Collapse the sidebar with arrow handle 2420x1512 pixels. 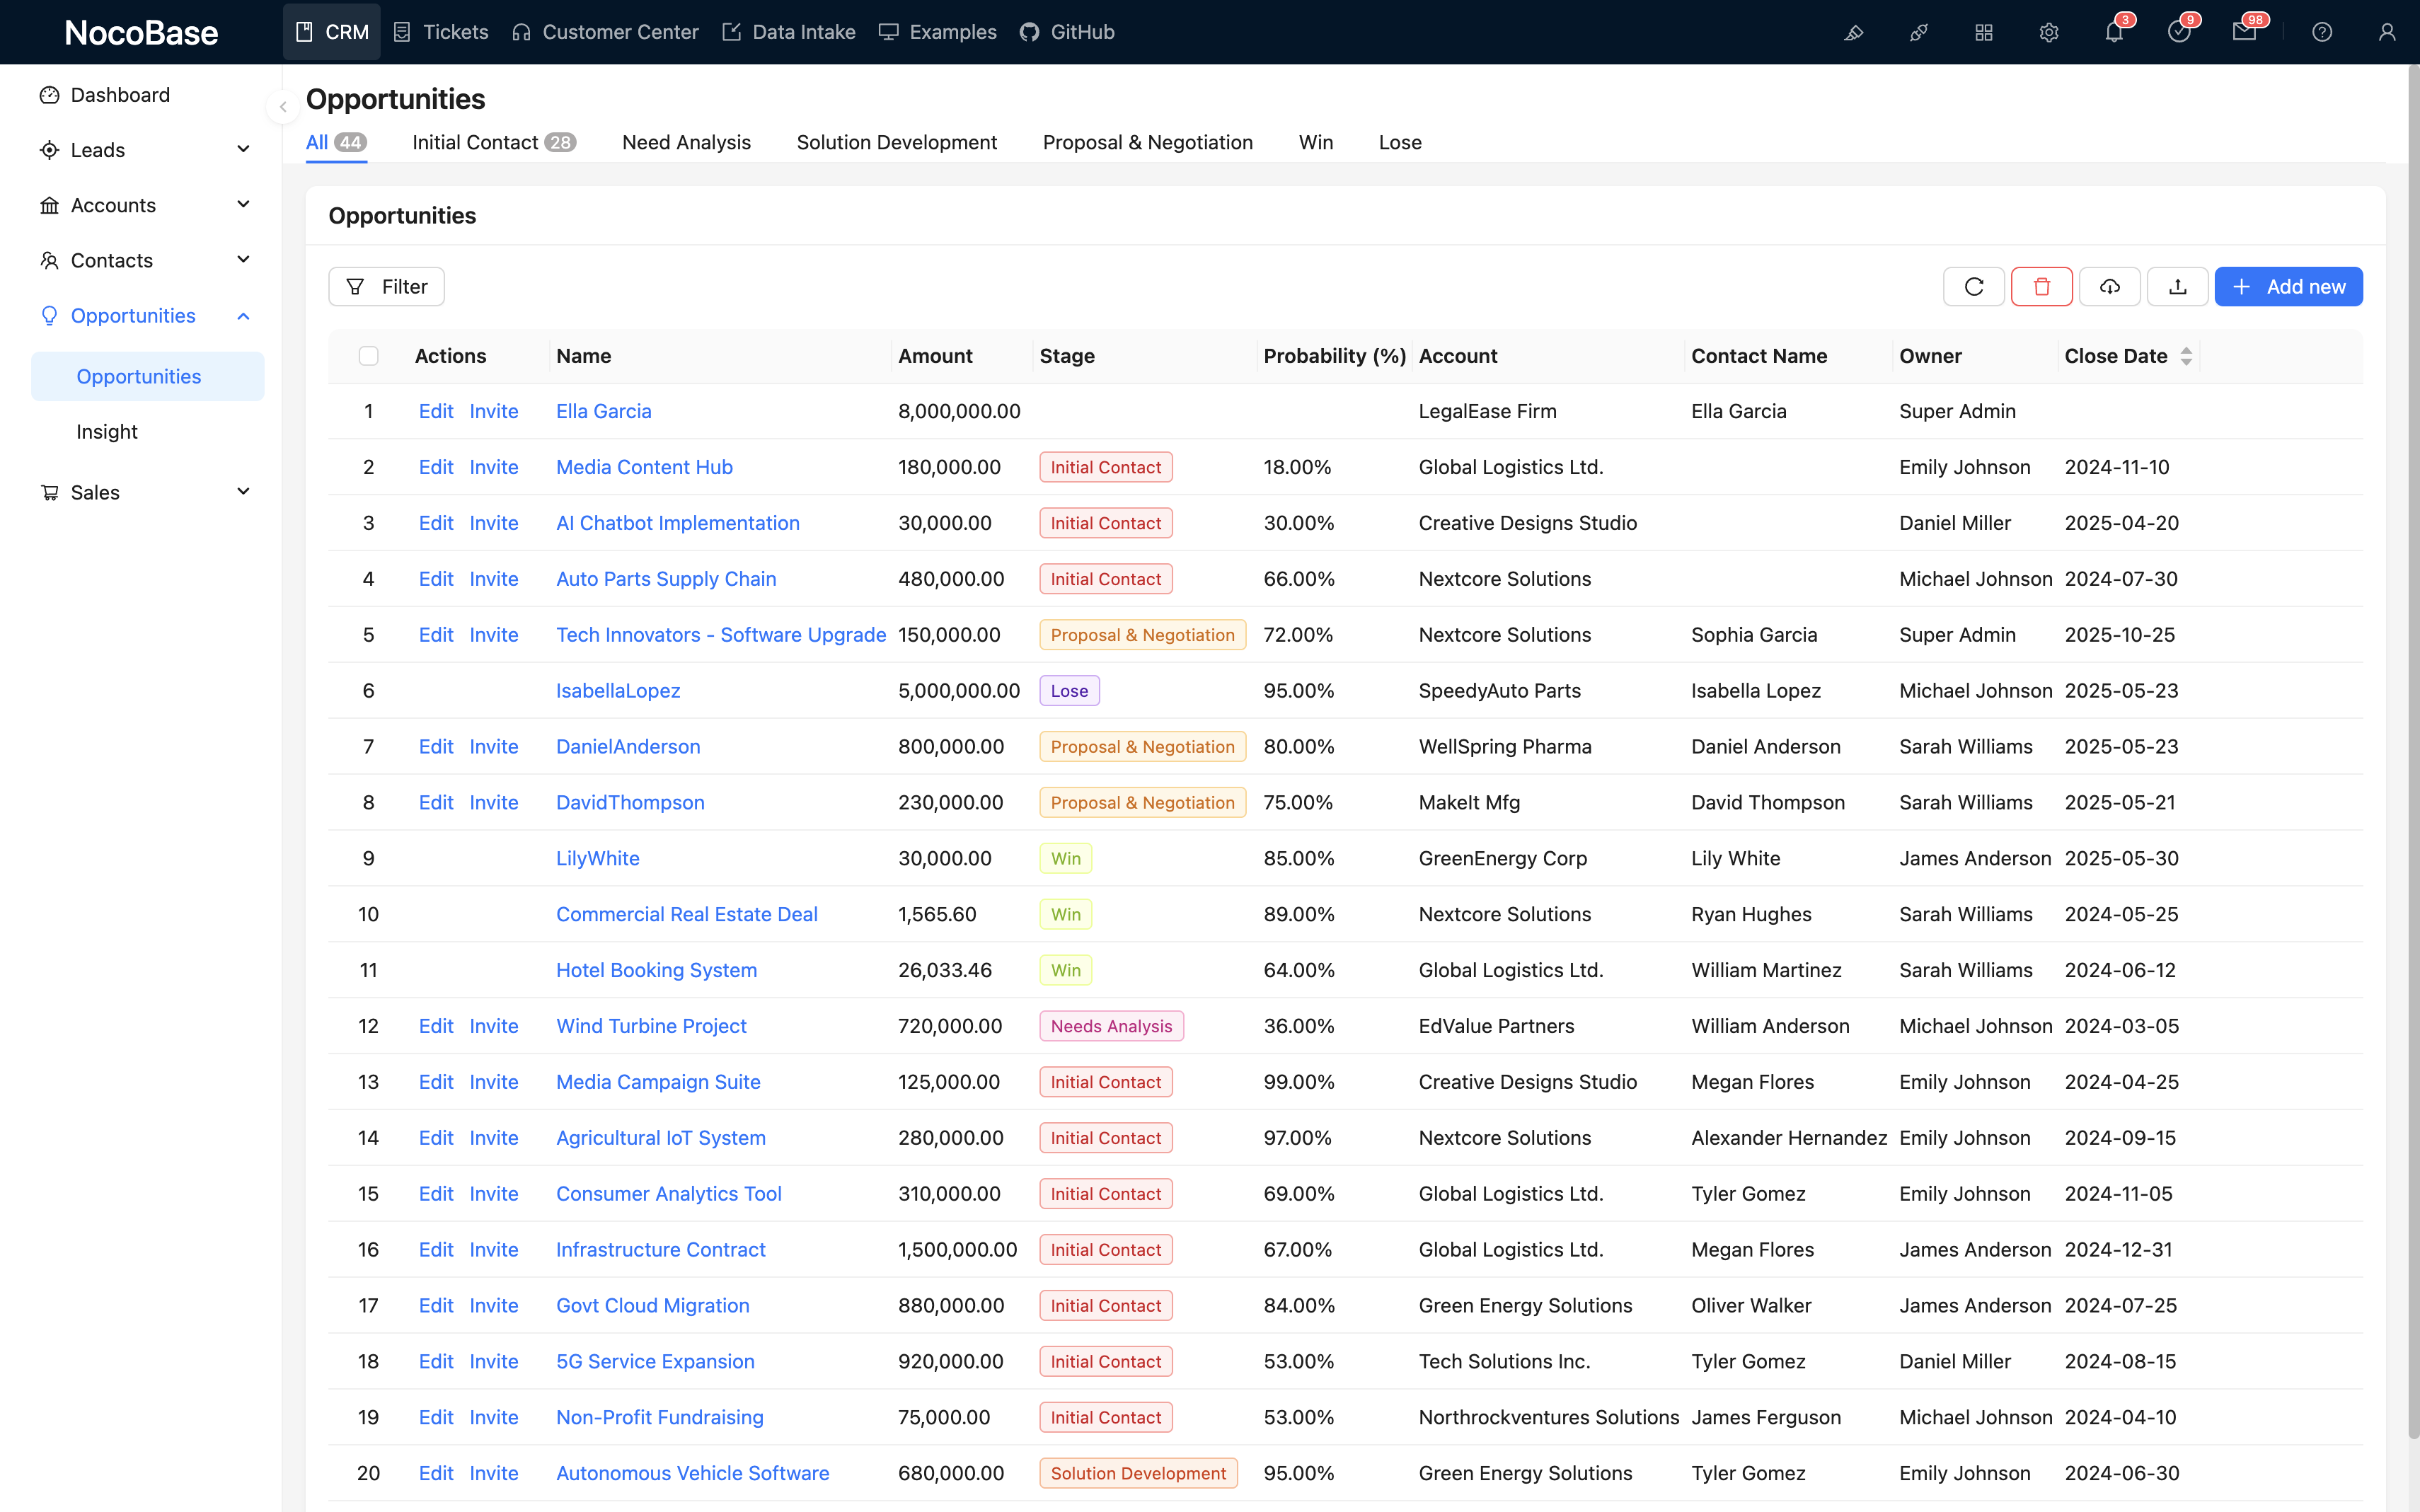pyautogui.click(x=283, y=107)
